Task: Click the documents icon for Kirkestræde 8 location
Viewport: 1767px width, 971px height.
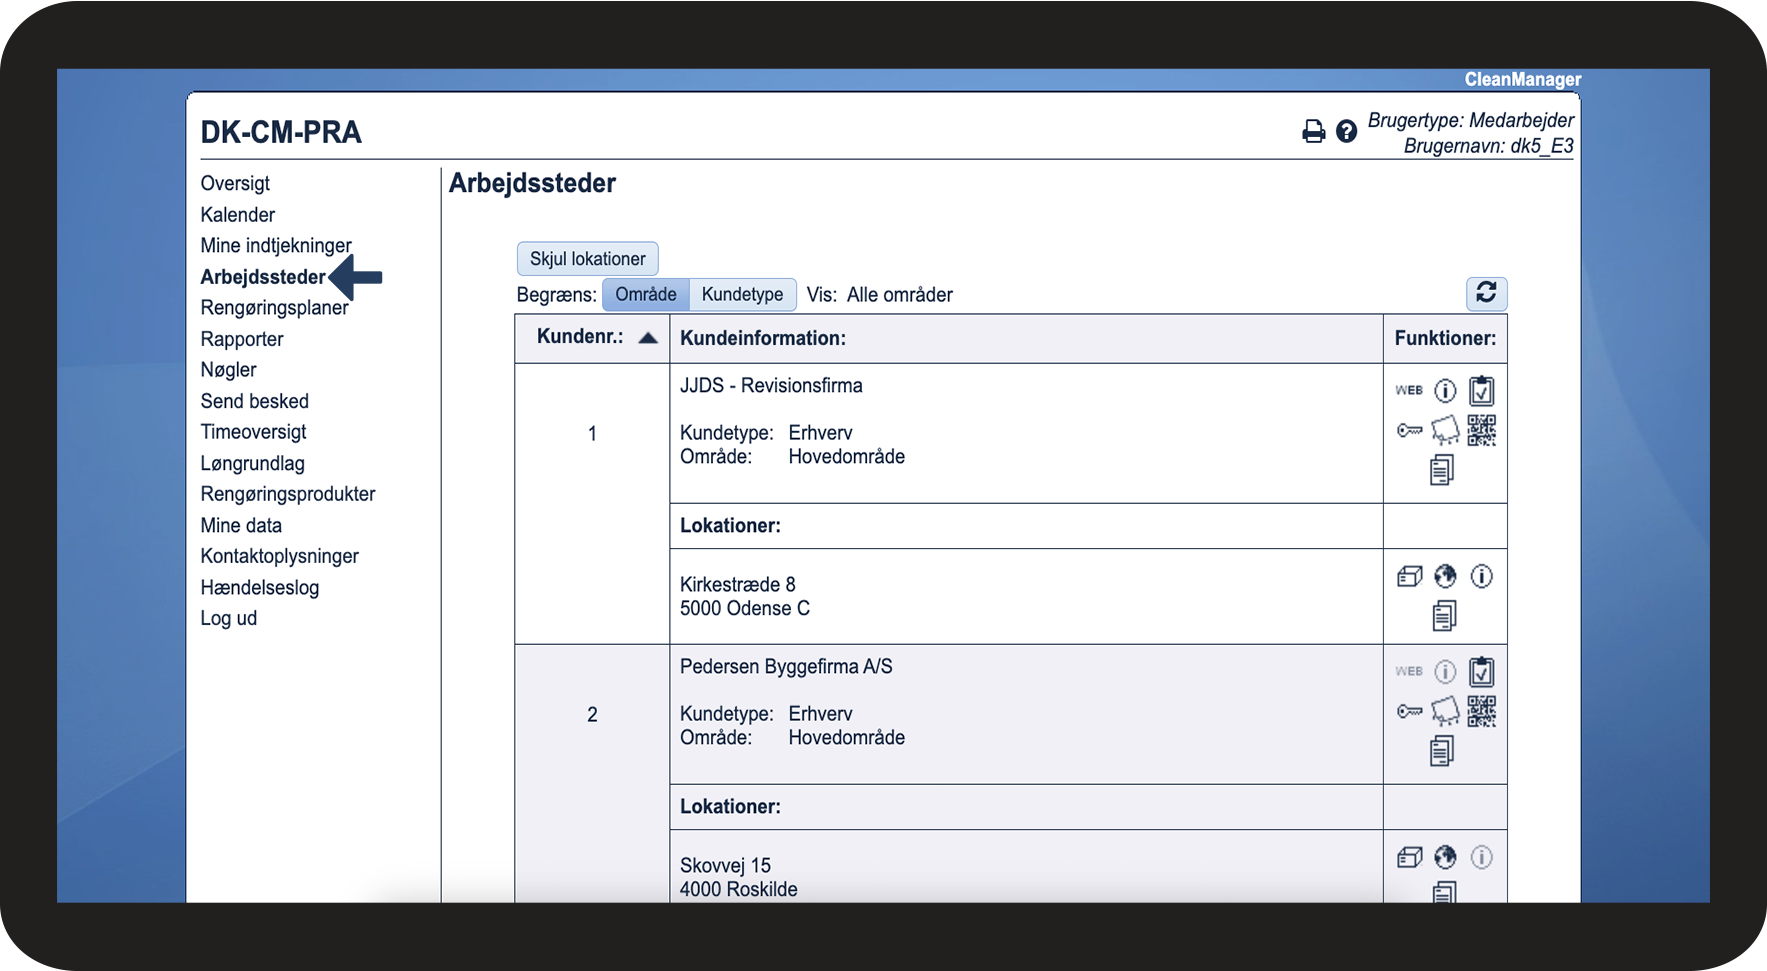Action: 1443,615
